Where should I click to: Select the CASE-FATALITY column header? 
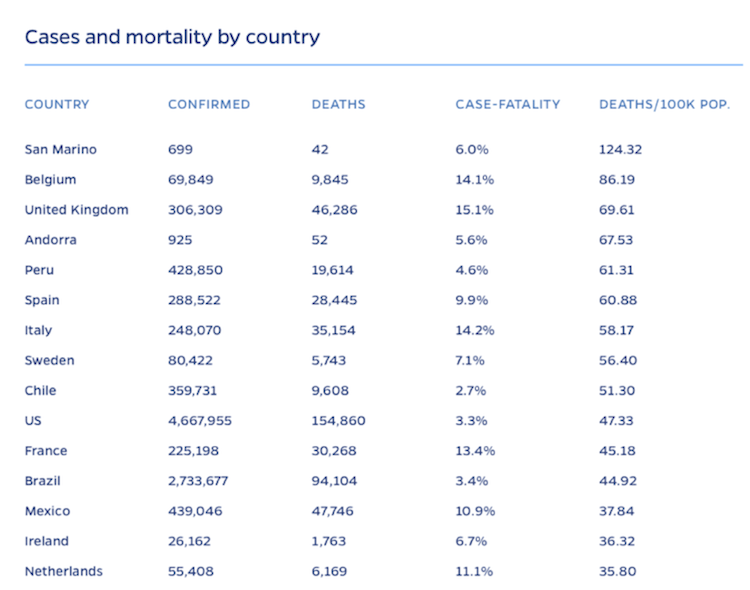(507, 104)
